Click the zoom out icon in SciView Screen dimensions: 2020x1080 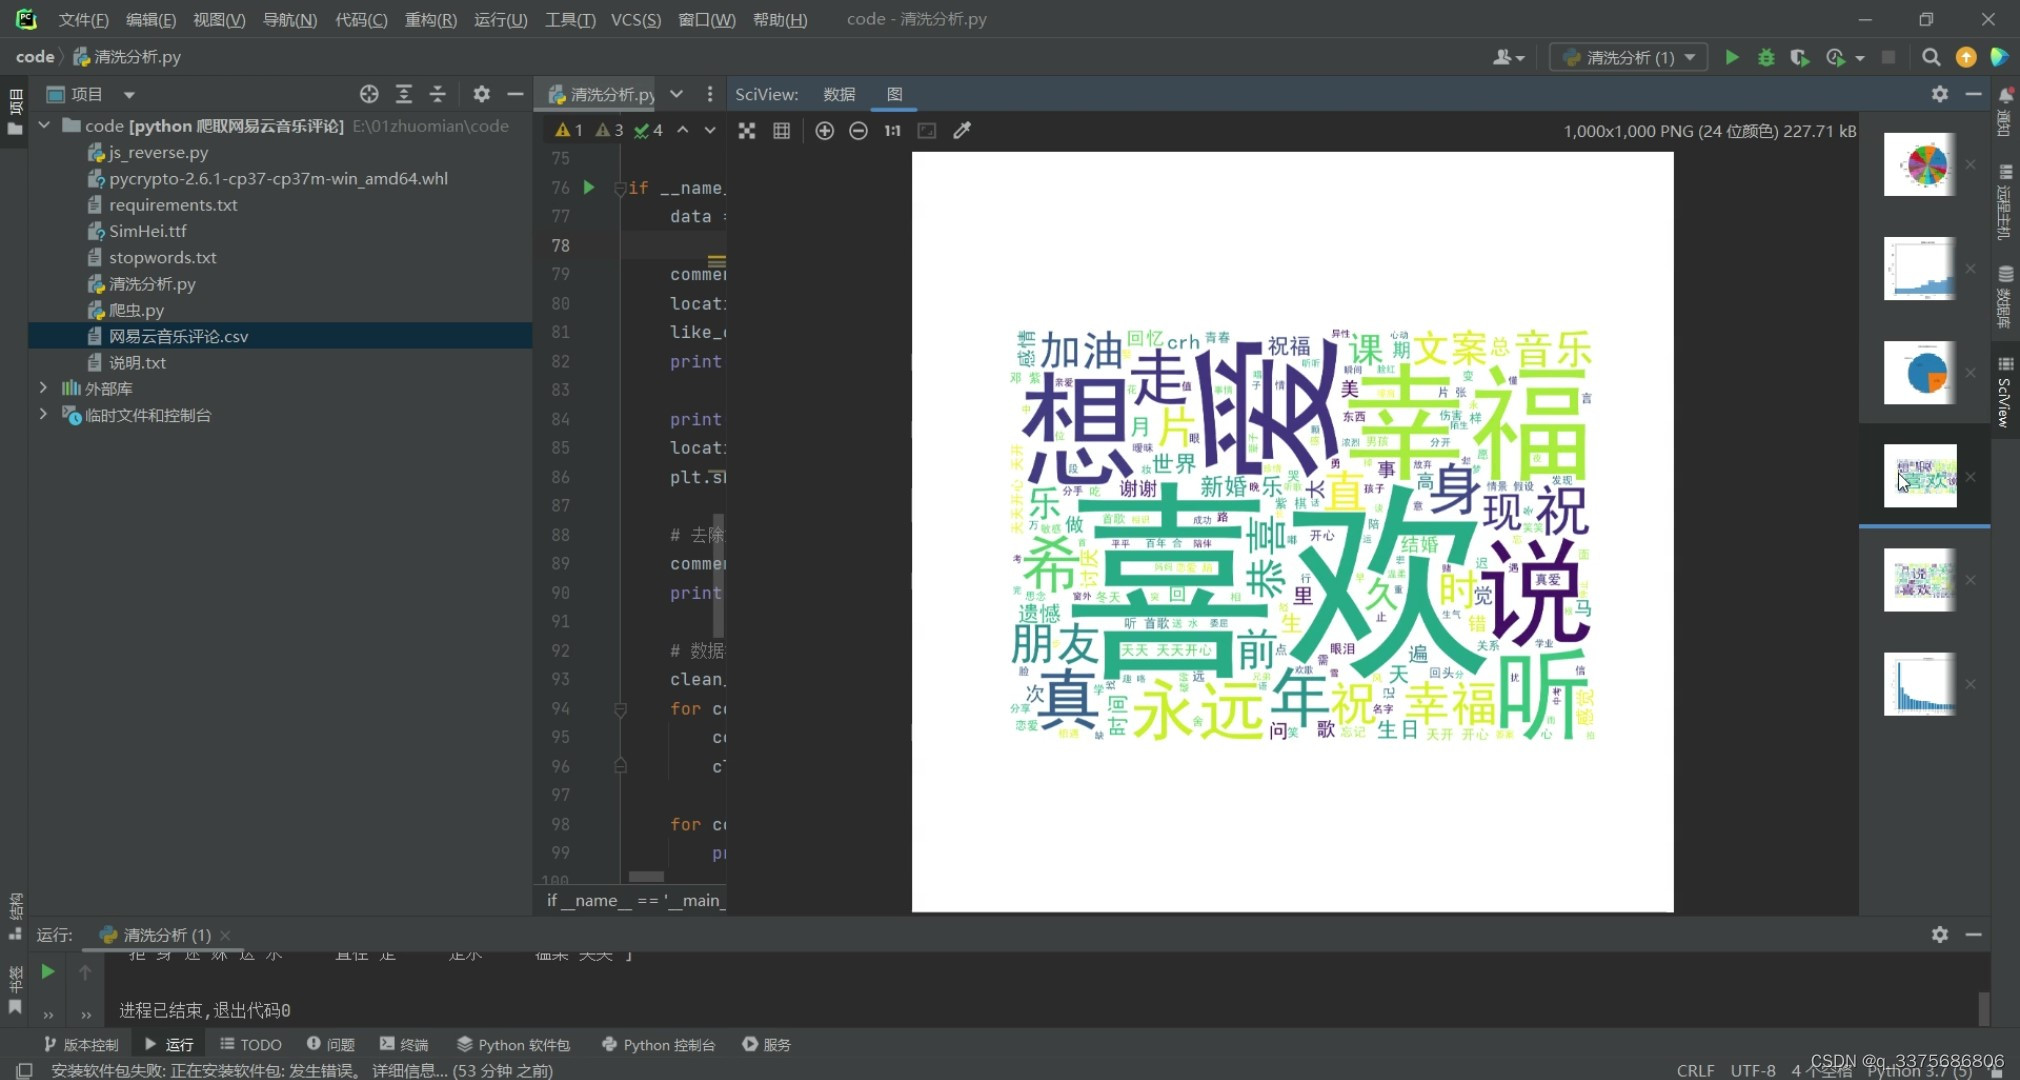[858, 130]
